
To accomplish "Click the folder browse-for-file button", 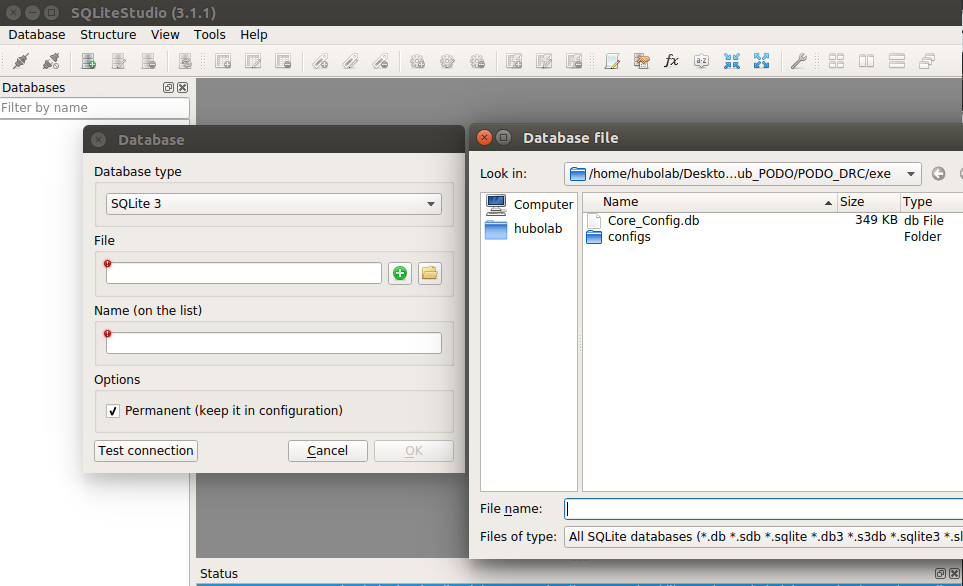I will click(430, 273).
